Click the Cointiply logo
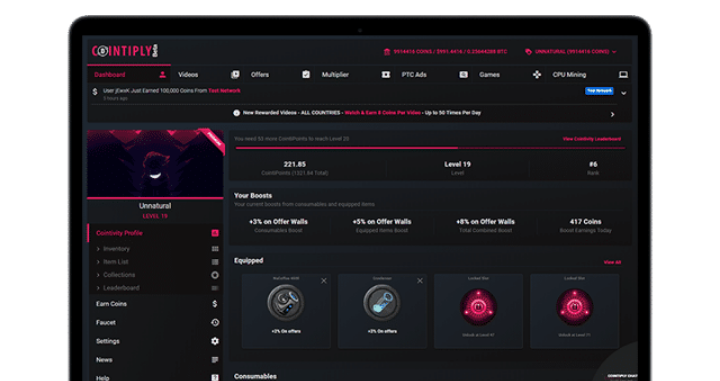 125,51
